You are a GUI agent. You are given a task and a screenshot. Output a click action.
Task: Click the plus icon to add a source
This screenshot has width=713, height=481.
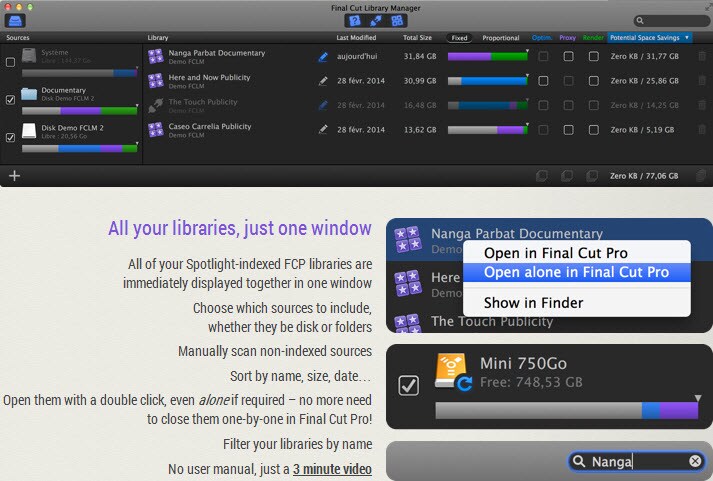pos(15,175)
